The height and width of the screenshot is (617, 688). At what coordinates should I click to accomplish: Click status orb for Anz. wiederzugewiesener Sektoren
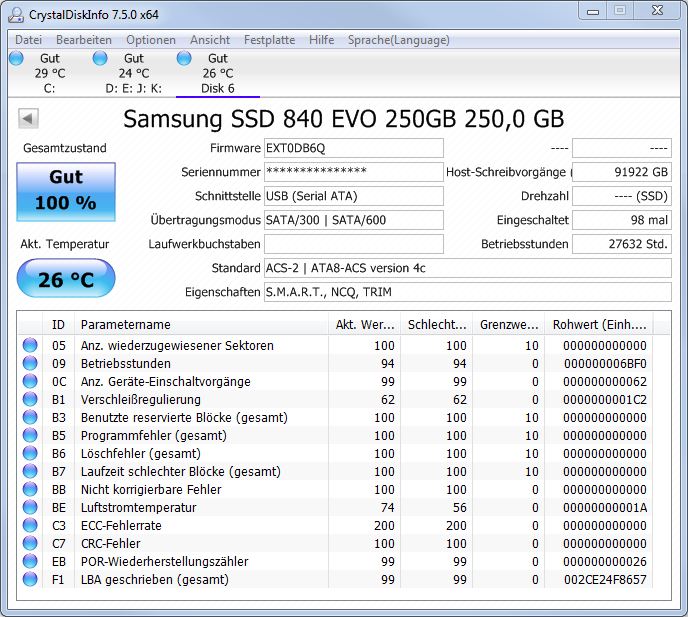[x=30, y=345]
